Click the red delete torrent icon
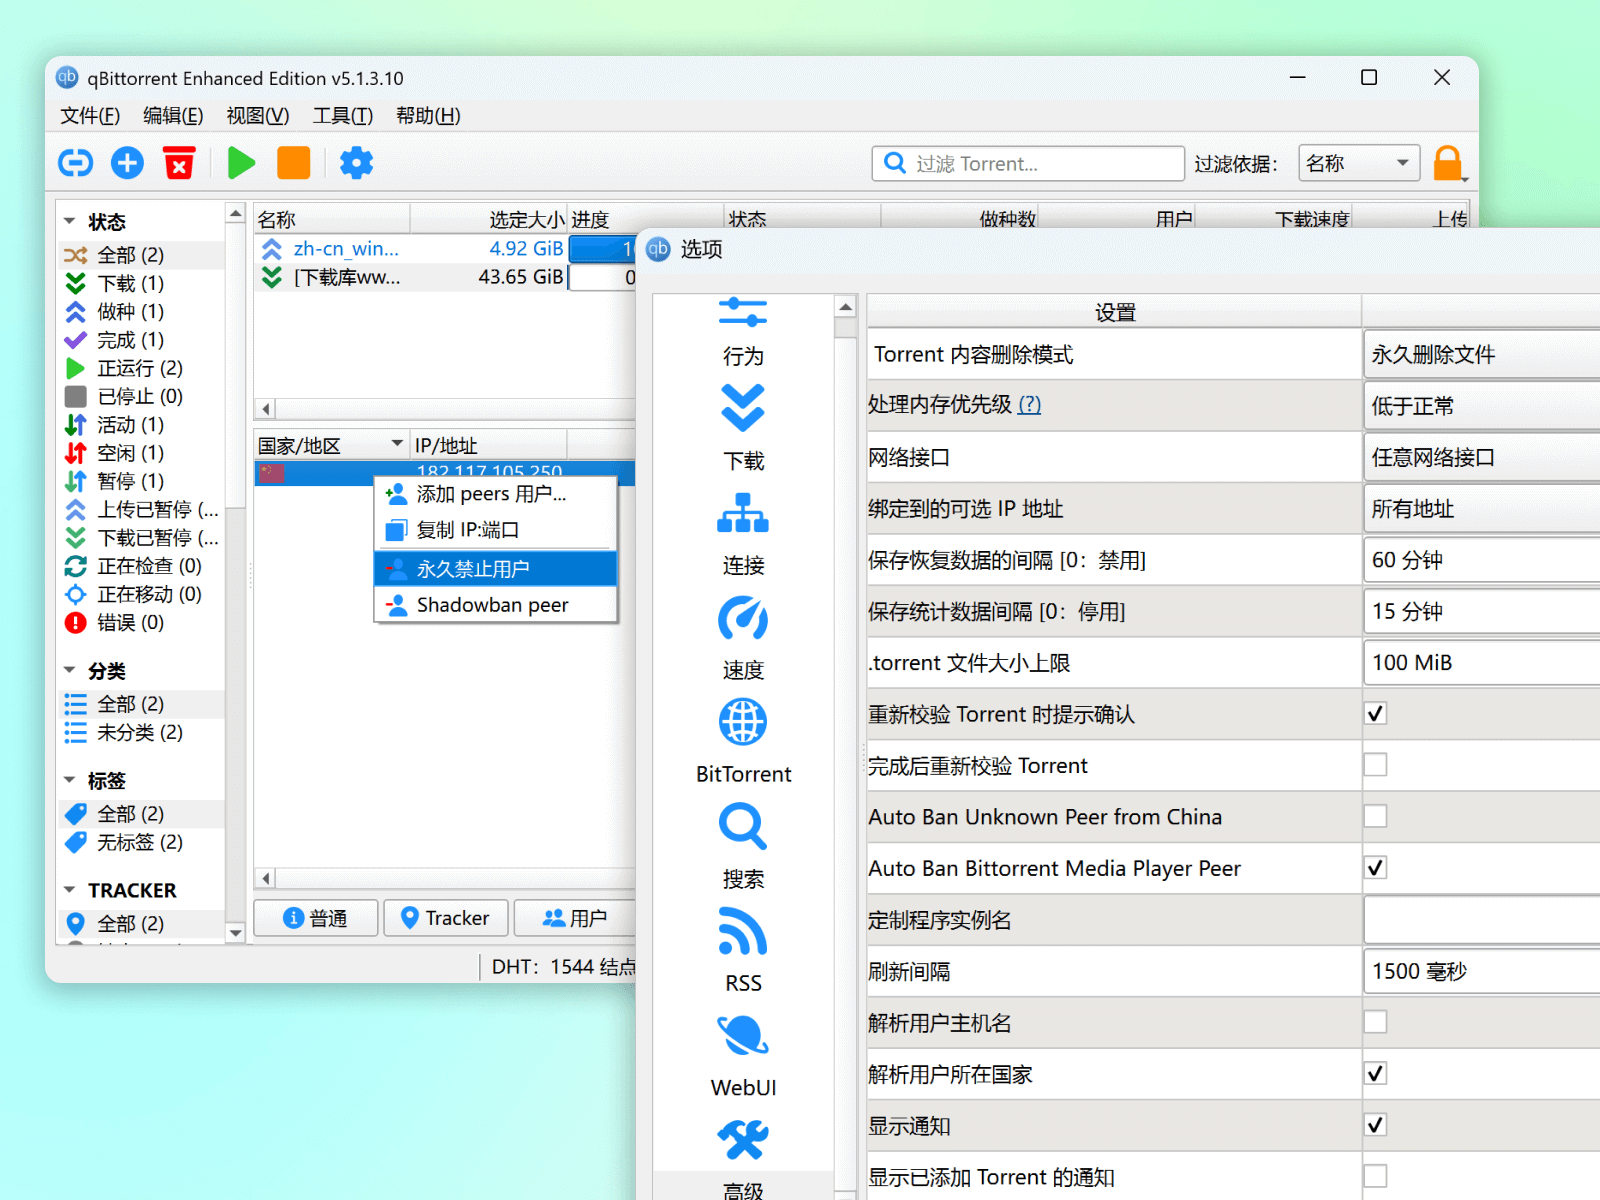1600x1200 pixels. (179, 163)
